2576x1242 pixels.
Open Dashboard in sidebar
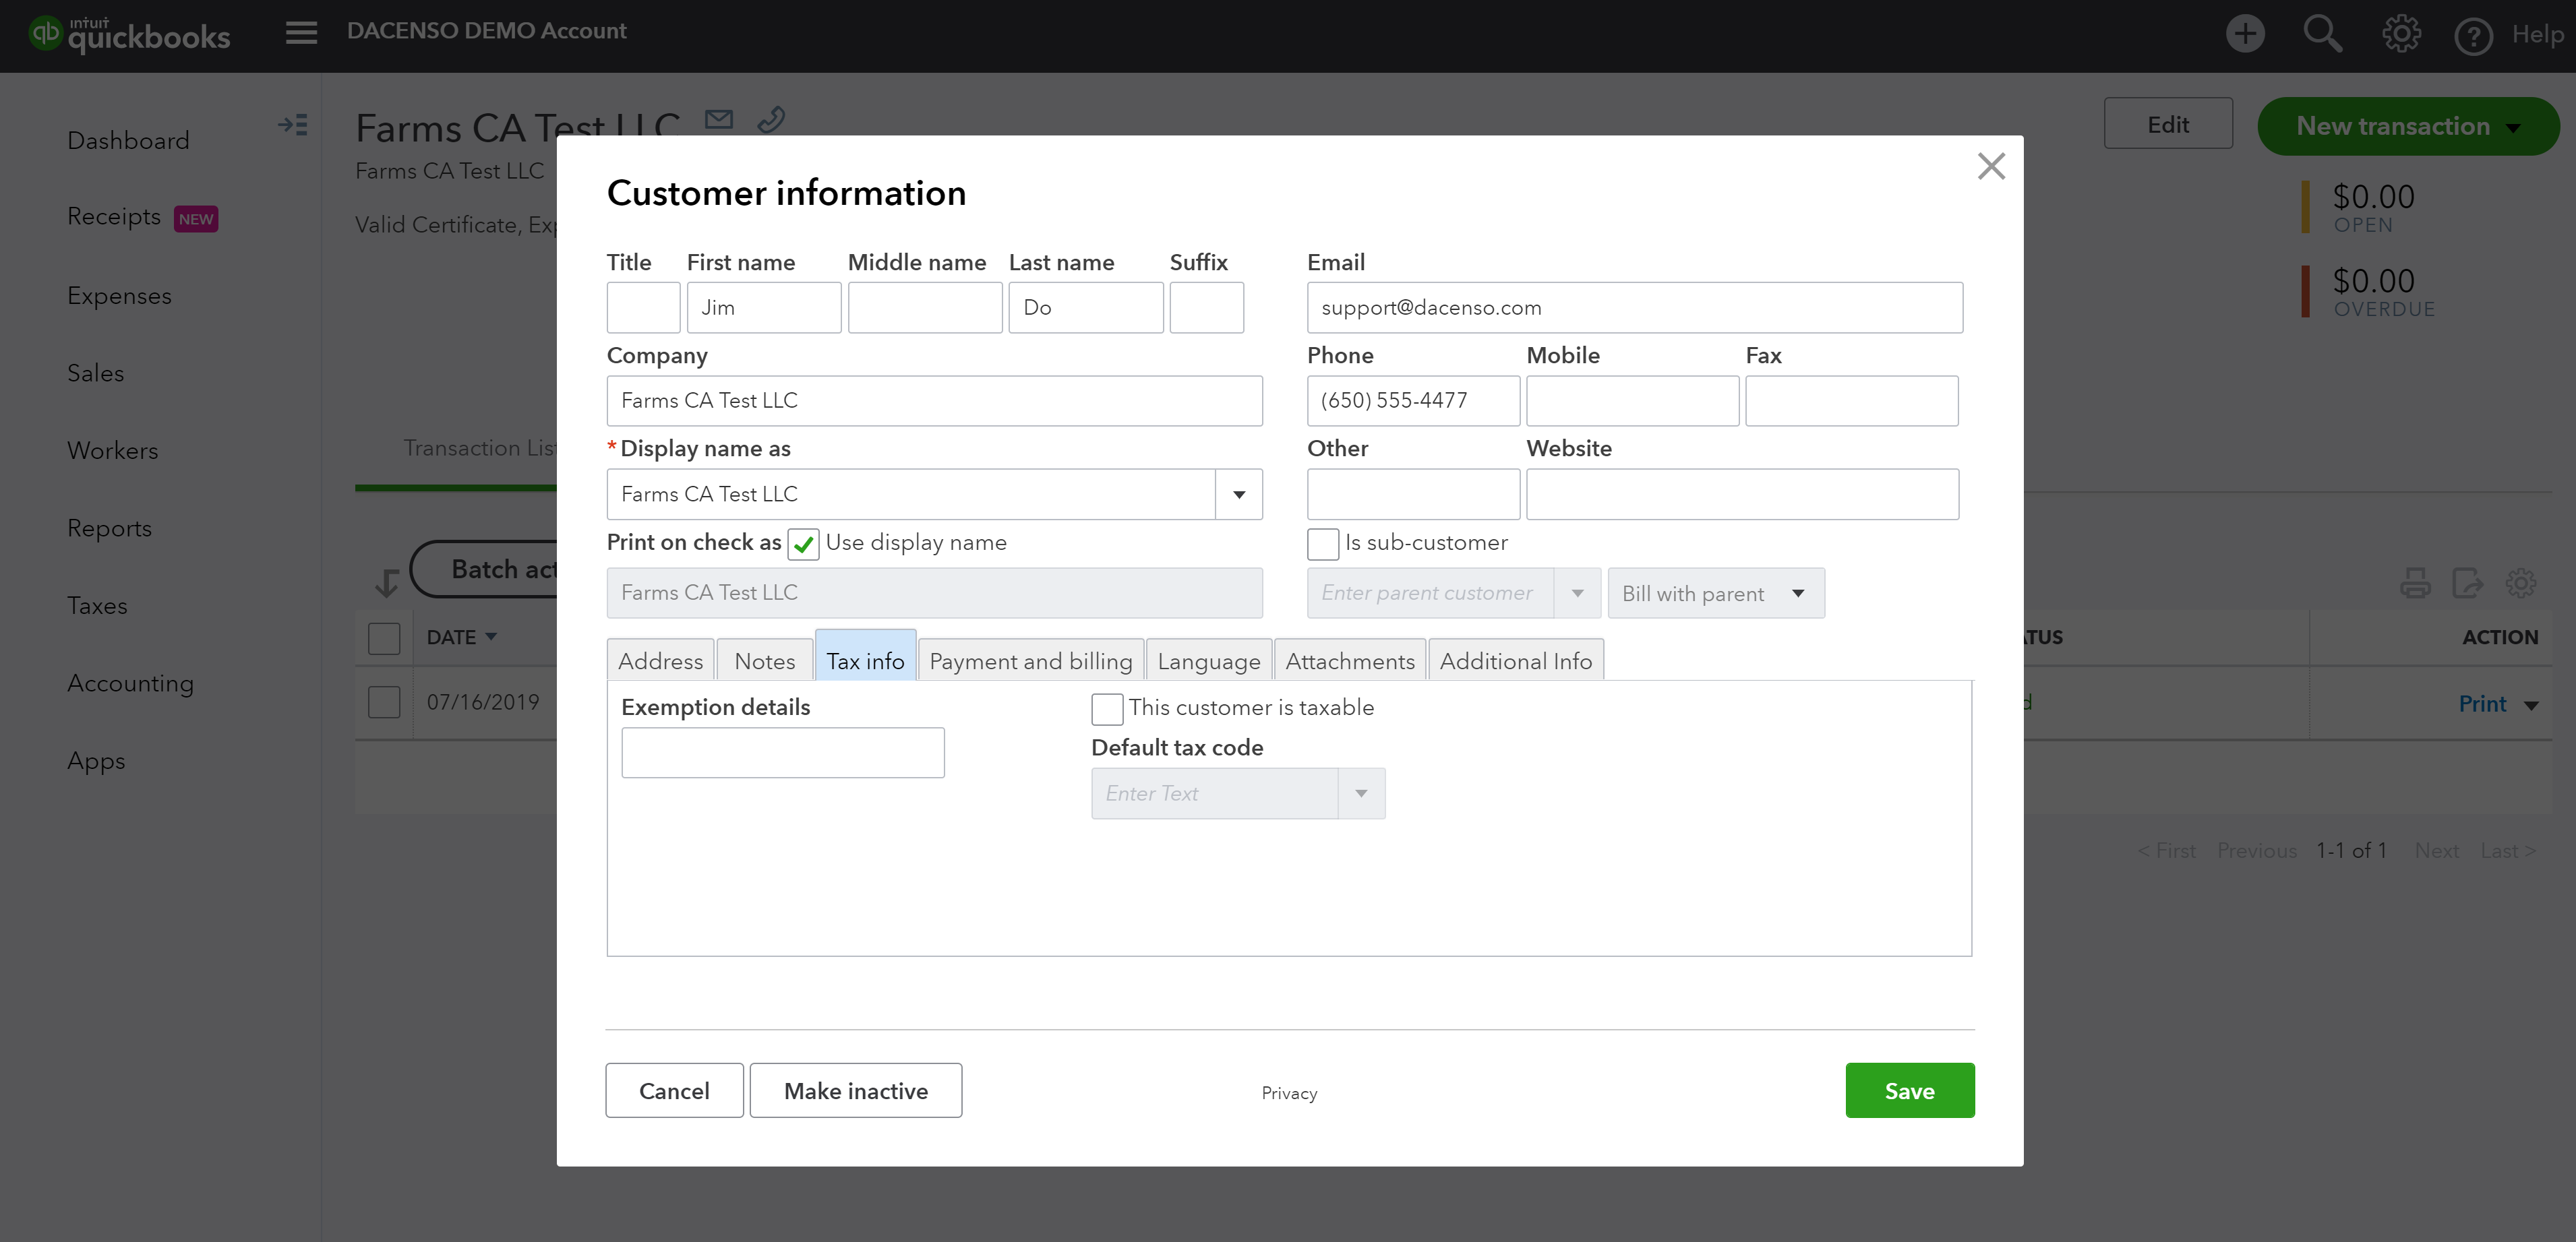click(x=128, y=140)
